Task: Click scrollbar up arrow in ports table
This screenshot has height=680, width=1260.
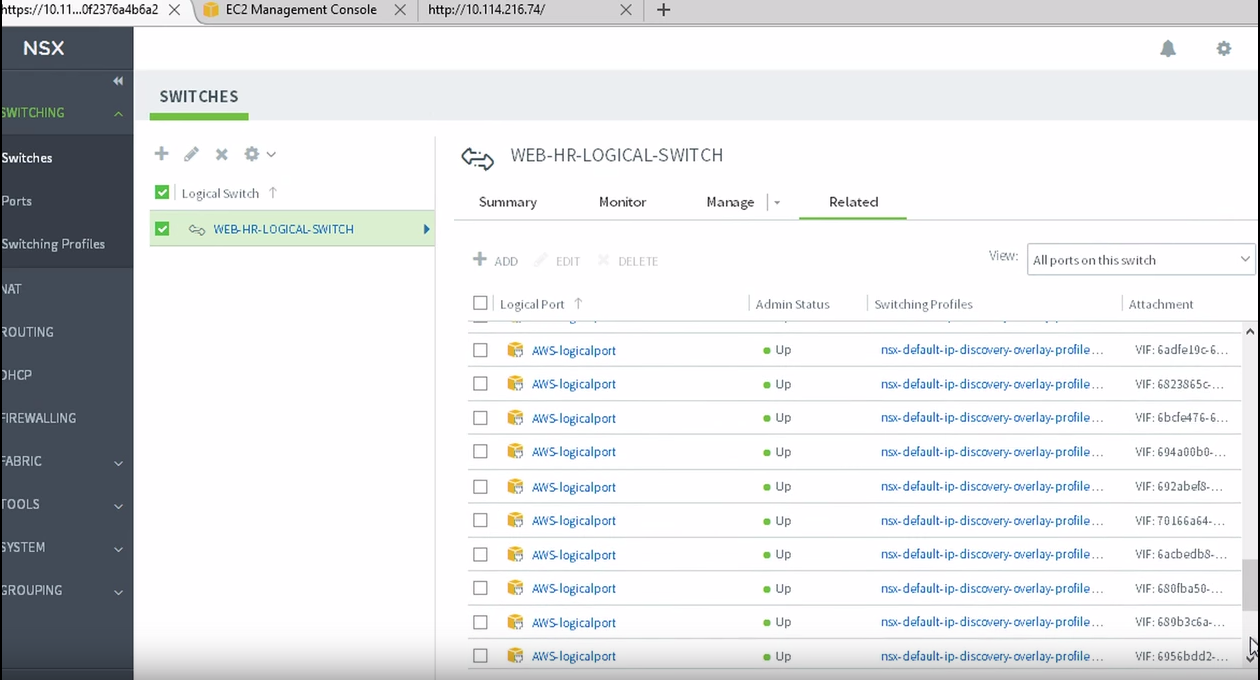Action: [x=1250, y=330]
